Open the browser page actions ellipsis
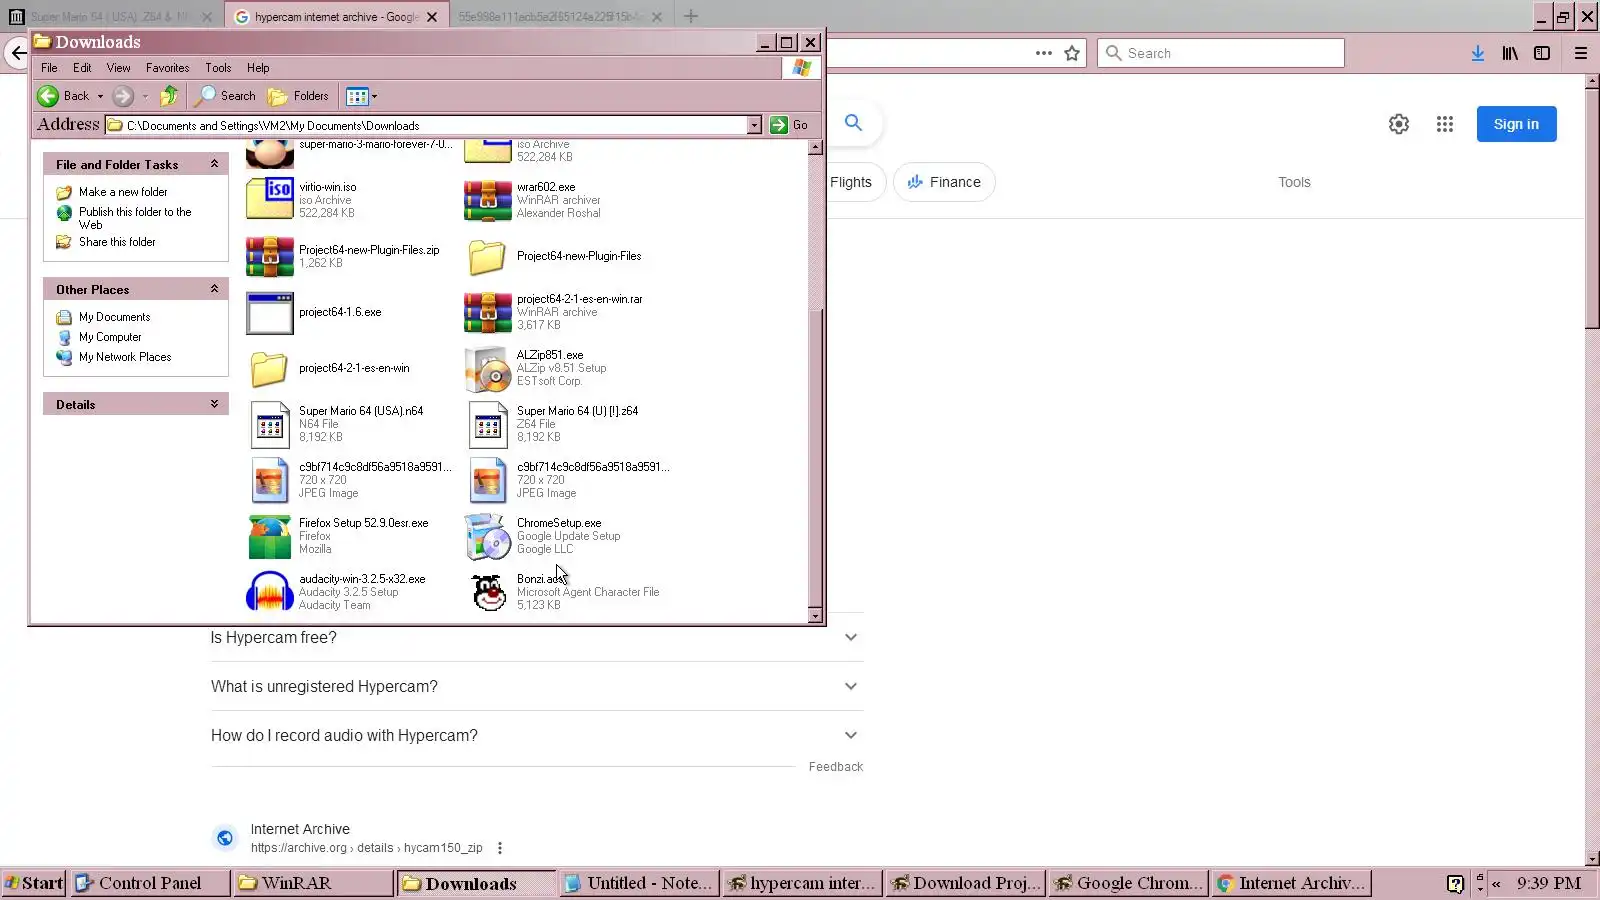The height and width of the screenshot is (900, 1600). tap(1043, 53)
